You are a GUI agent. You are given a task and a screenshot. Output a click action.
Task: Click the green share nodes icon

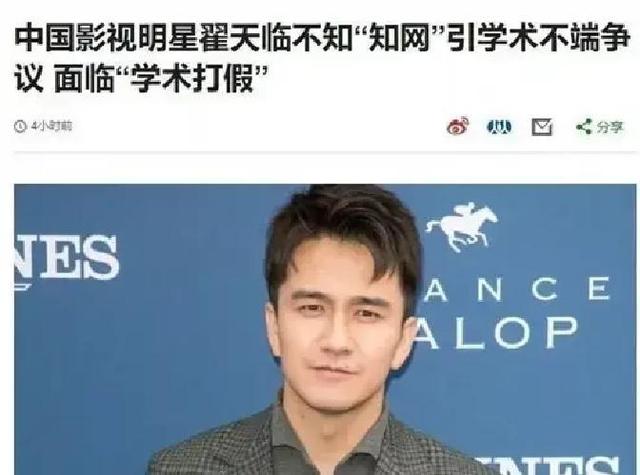[x=584, y=127]
